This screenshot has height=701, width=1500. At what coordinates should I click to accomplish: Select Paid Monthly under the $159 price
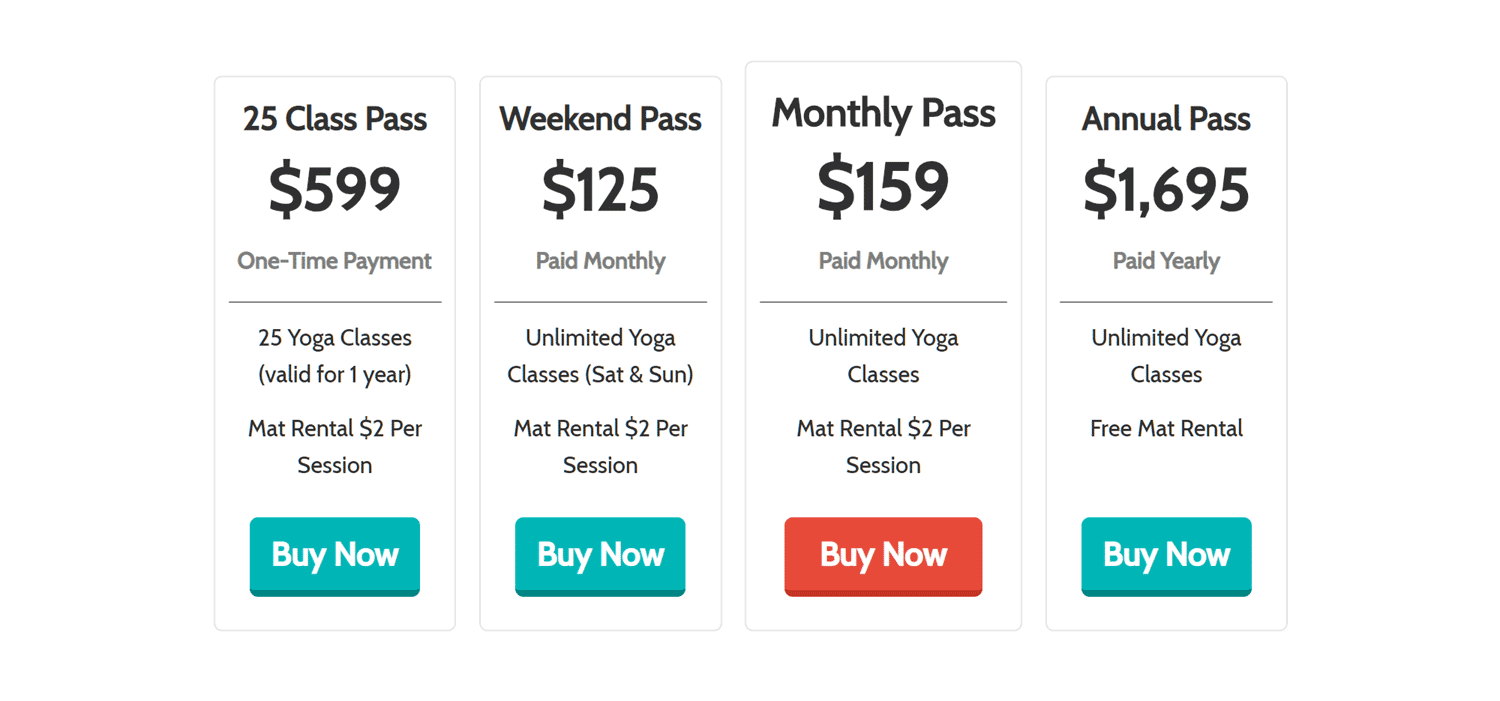(883, 261)
